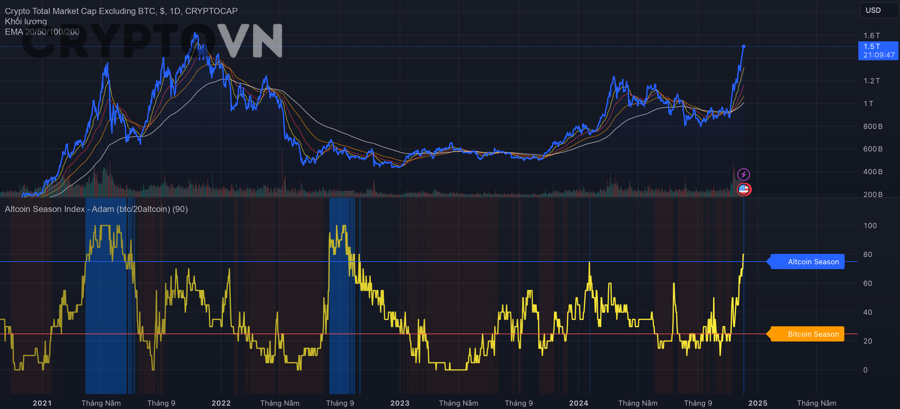Click the 2024 label on the time axis
The width and height of the screenshot is (900, 409).
click(x=580, y=403)
